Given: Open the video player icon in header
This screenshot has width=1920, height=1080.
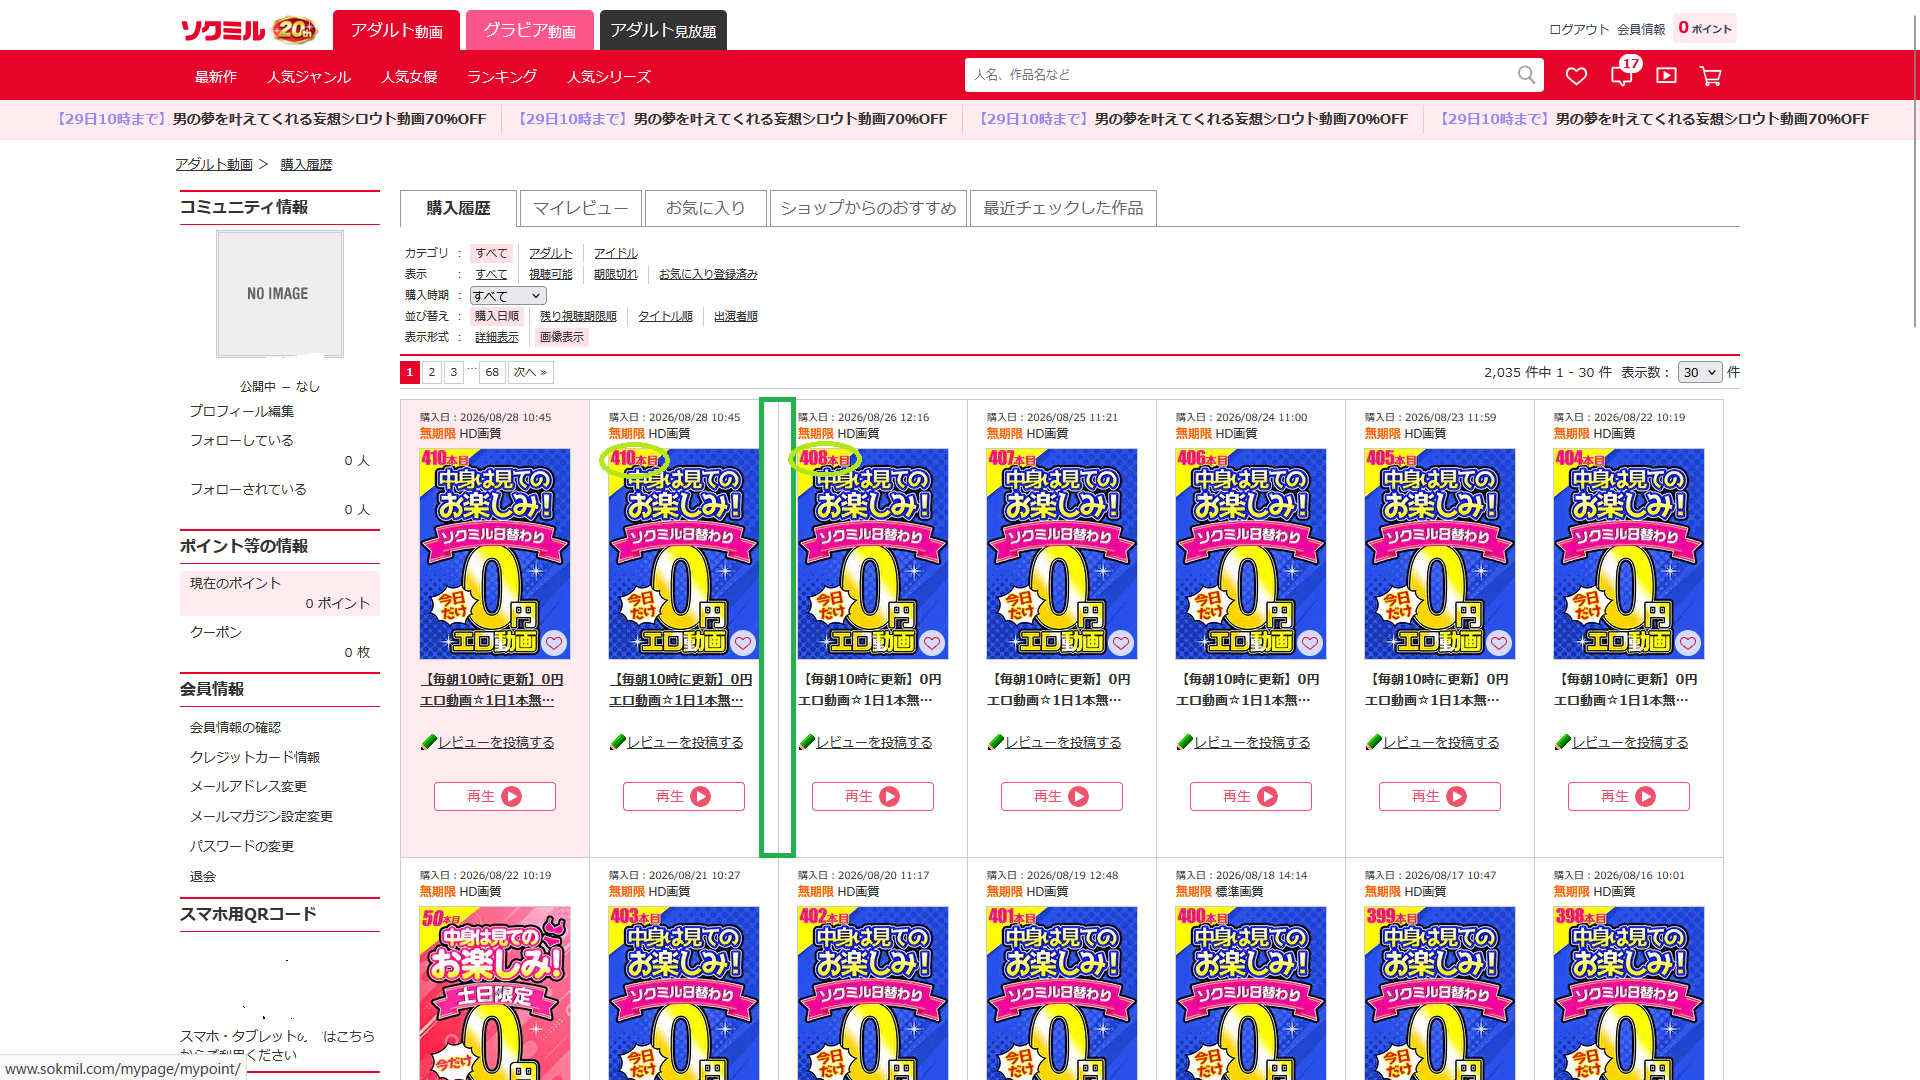Looking at the screenshot, I should 1666,75.
